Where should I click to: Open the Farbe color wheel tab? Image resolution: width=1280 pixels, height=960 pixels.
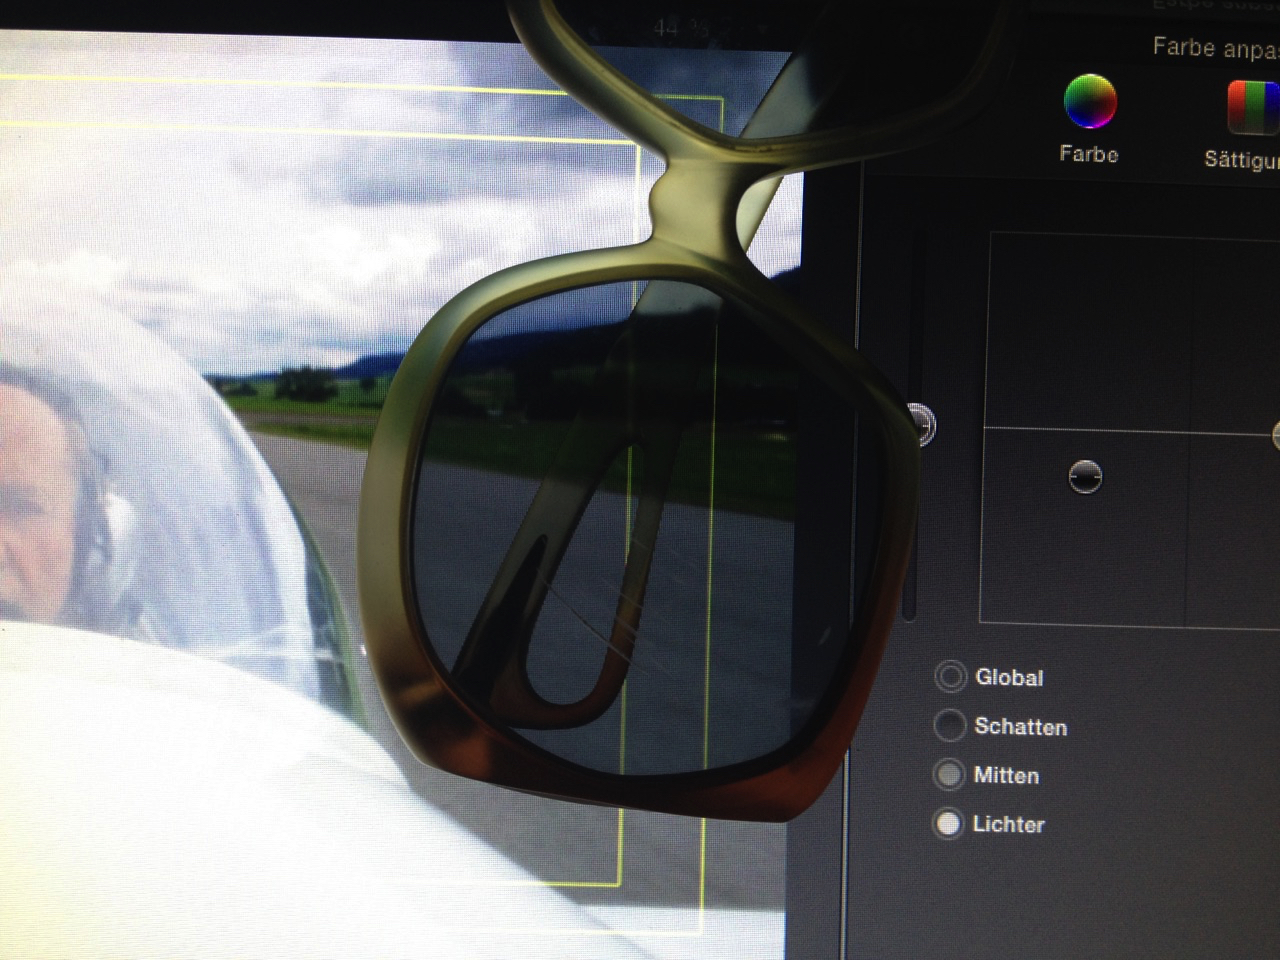click(x=1089, y=119)
